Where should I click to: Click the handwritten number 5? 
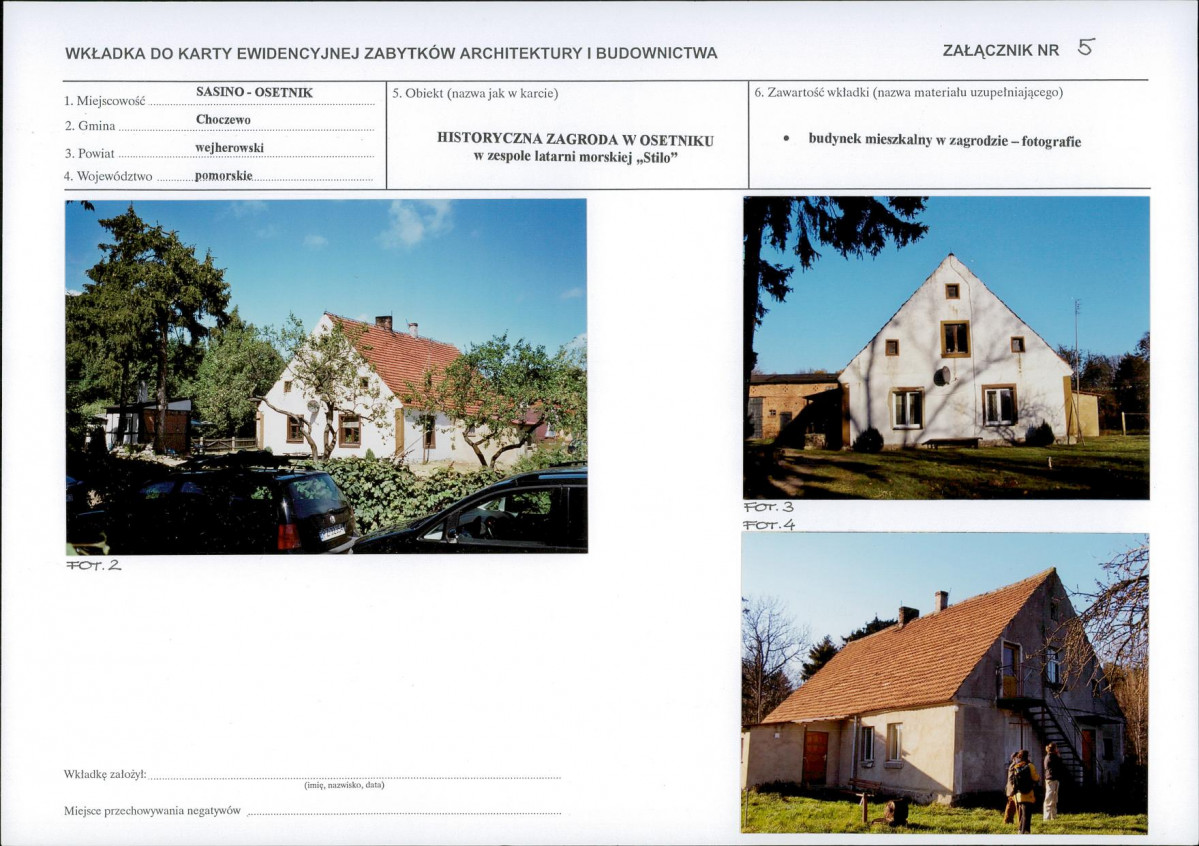click(x=1086, y=47)
